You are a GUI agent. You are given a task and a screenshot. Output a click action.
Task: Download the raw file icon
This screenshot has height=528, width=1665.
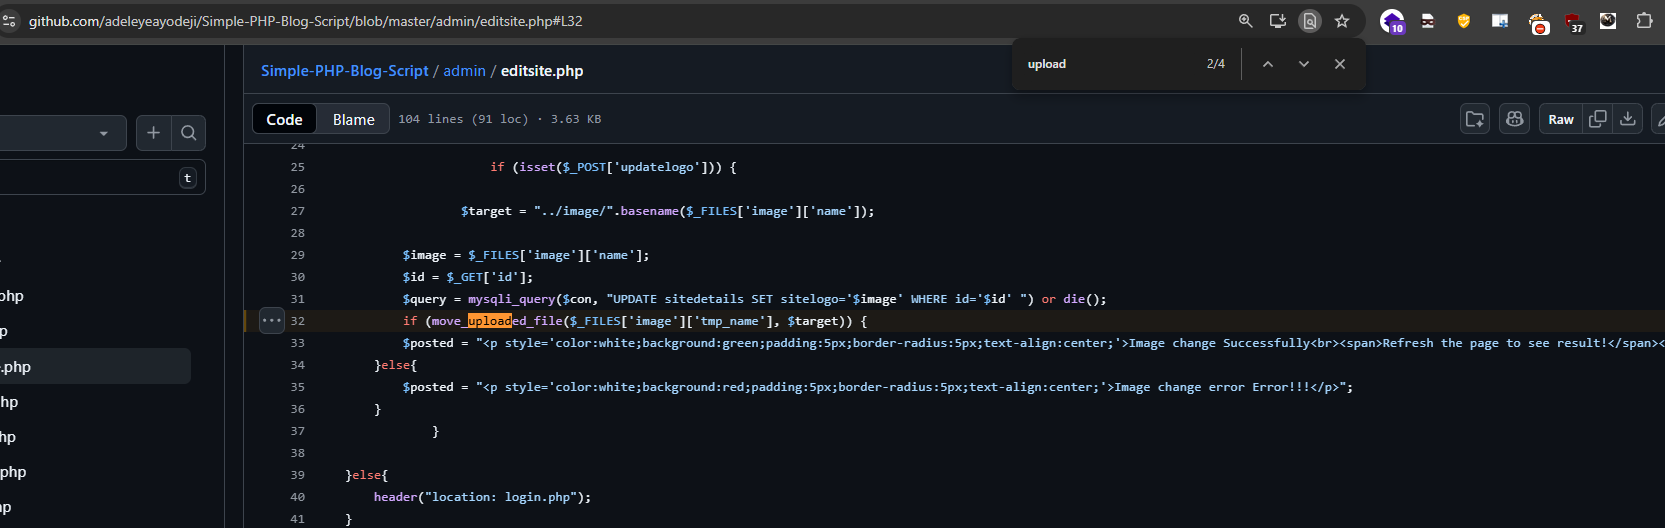pyautogui.click(x=1628, y=119)
